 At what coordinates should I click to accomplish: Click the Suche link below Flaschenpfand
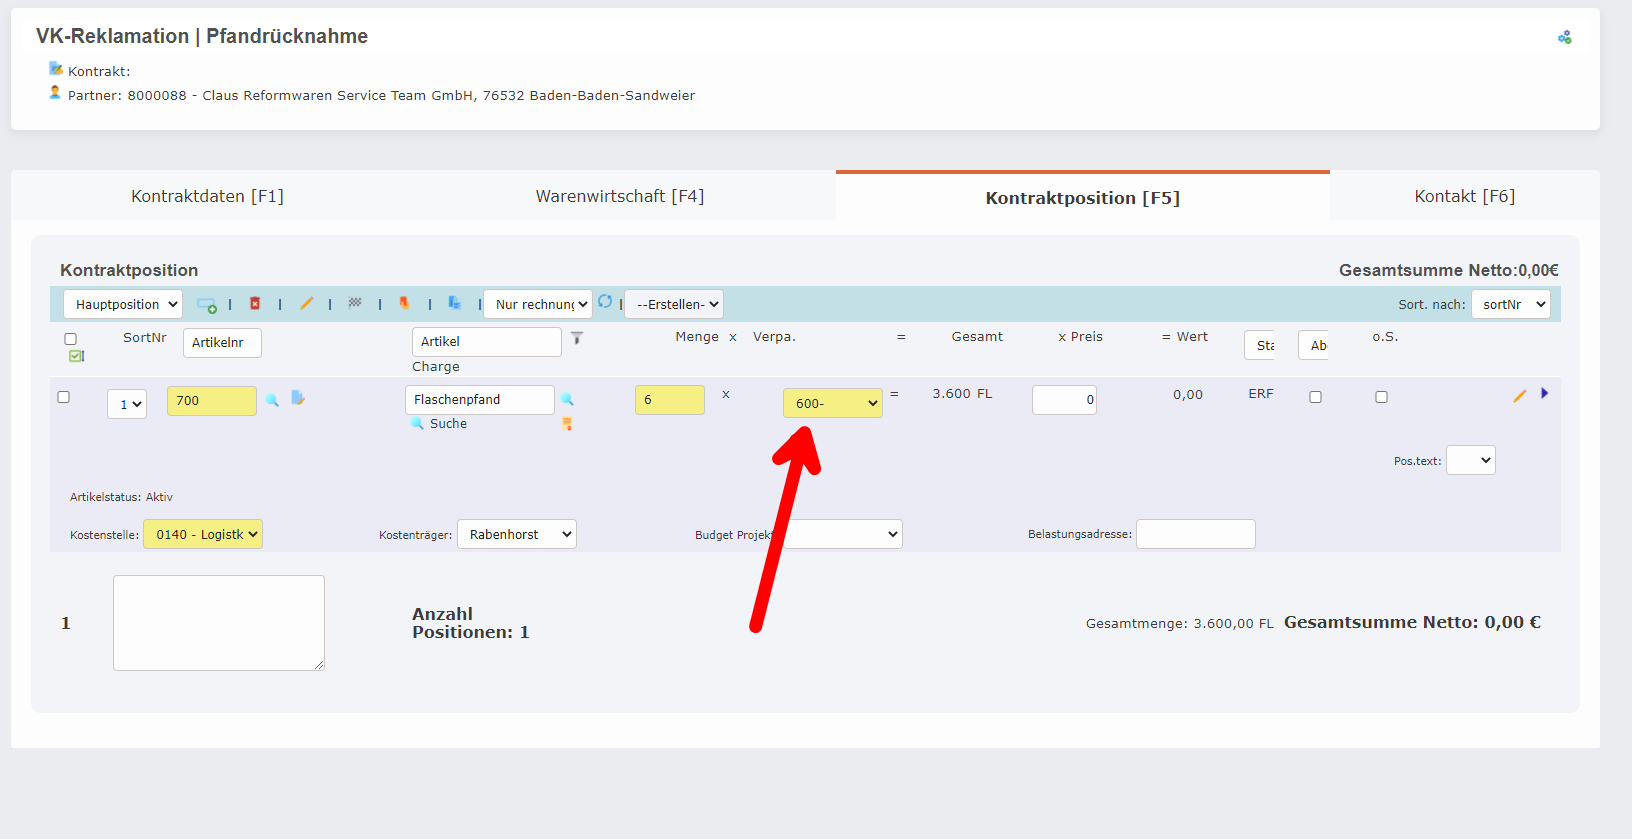(x=448, y=424)
